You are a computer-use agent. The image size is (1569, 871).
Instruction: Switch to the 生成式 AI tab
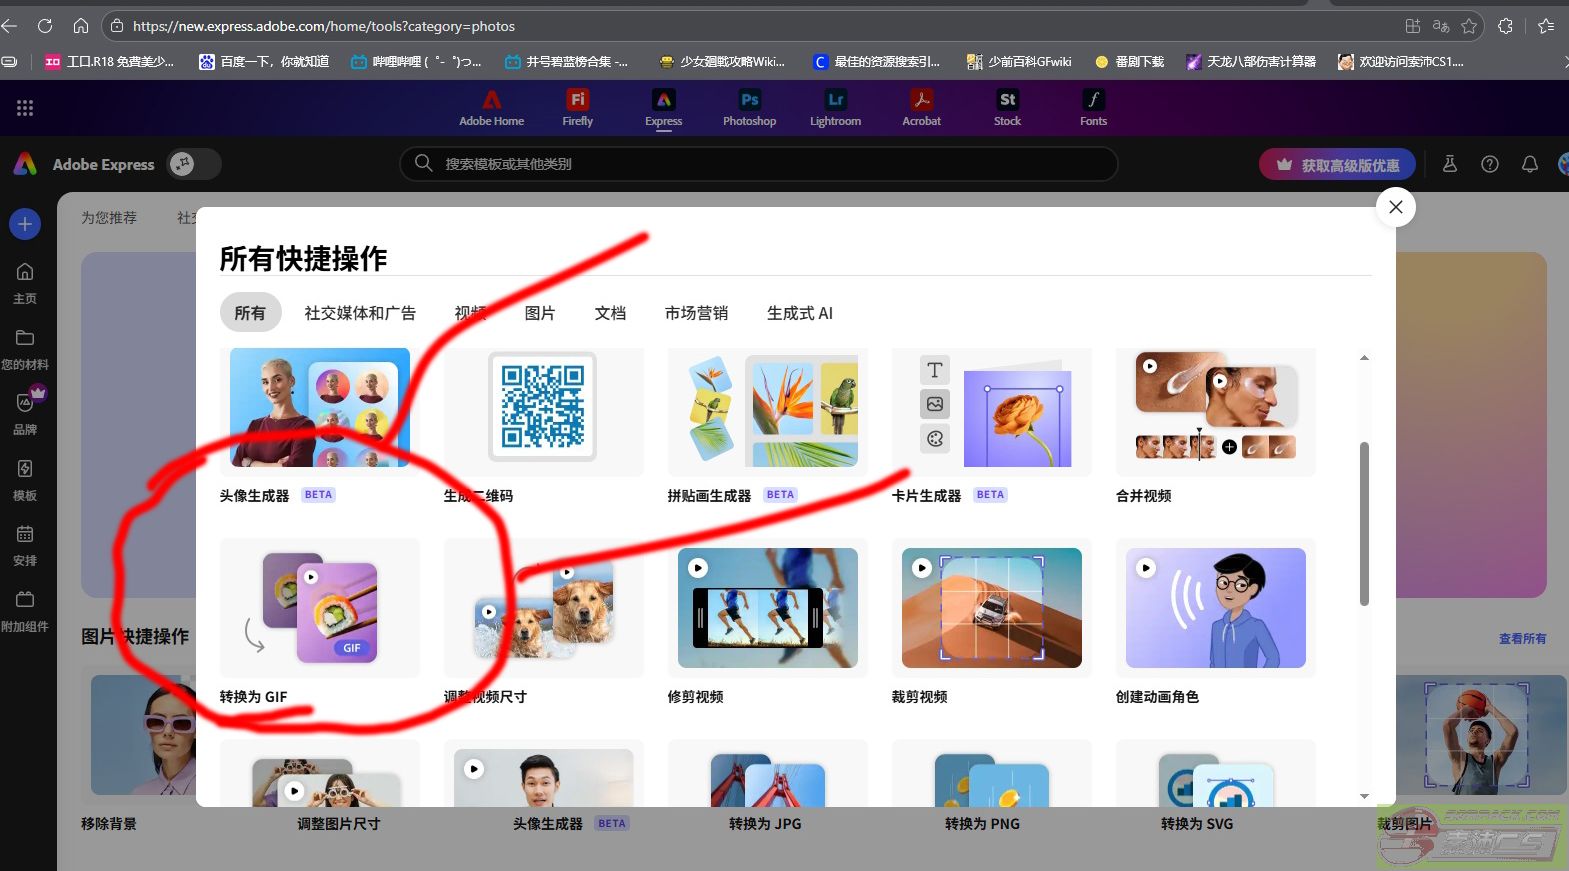click(799, 313)
